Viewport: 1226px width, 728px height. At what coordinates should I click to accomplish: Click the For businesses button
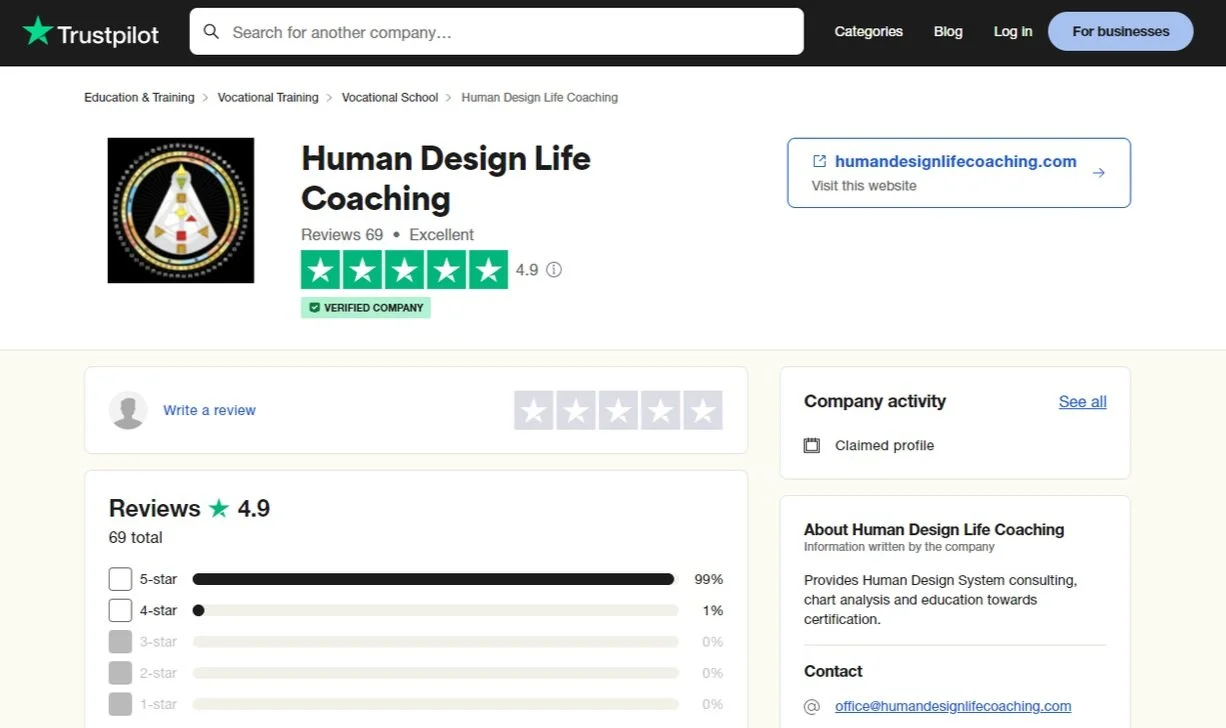pyautogui.click(x=1121, y=32)
